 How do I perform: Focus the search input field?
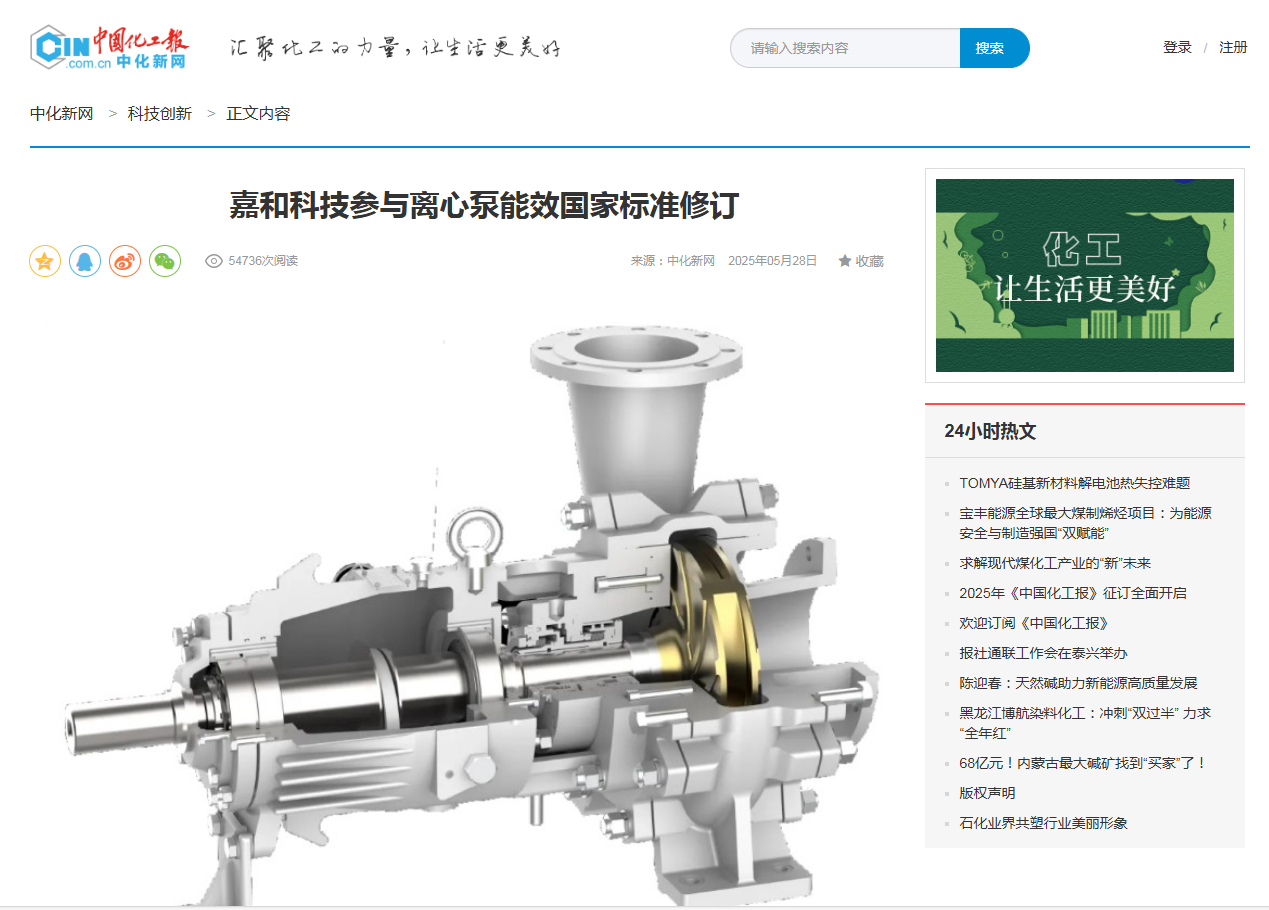(x=845, y=48)
